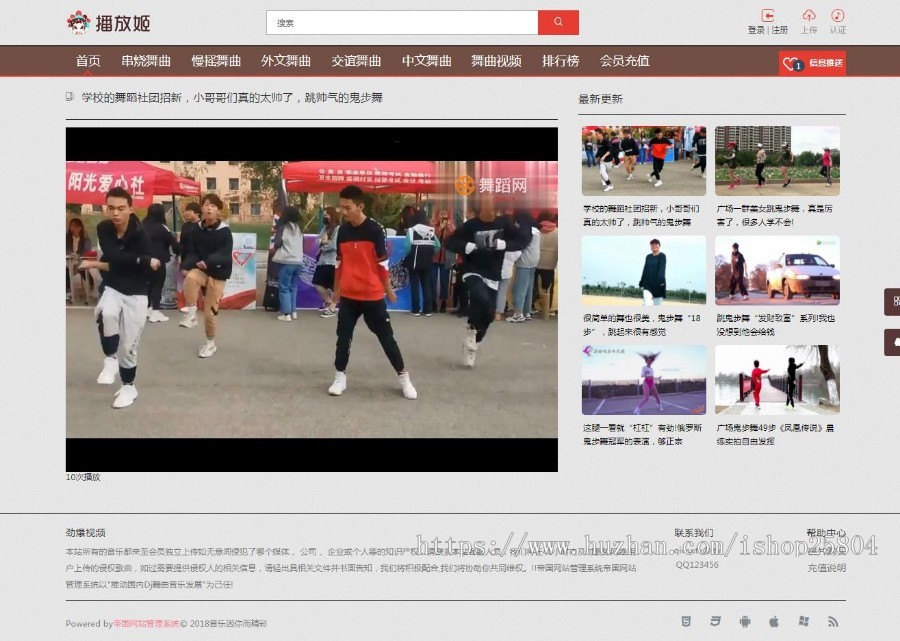
Task: Switch to the 舞曲视频 navigation tab
Action: click(x=496, y=61)
